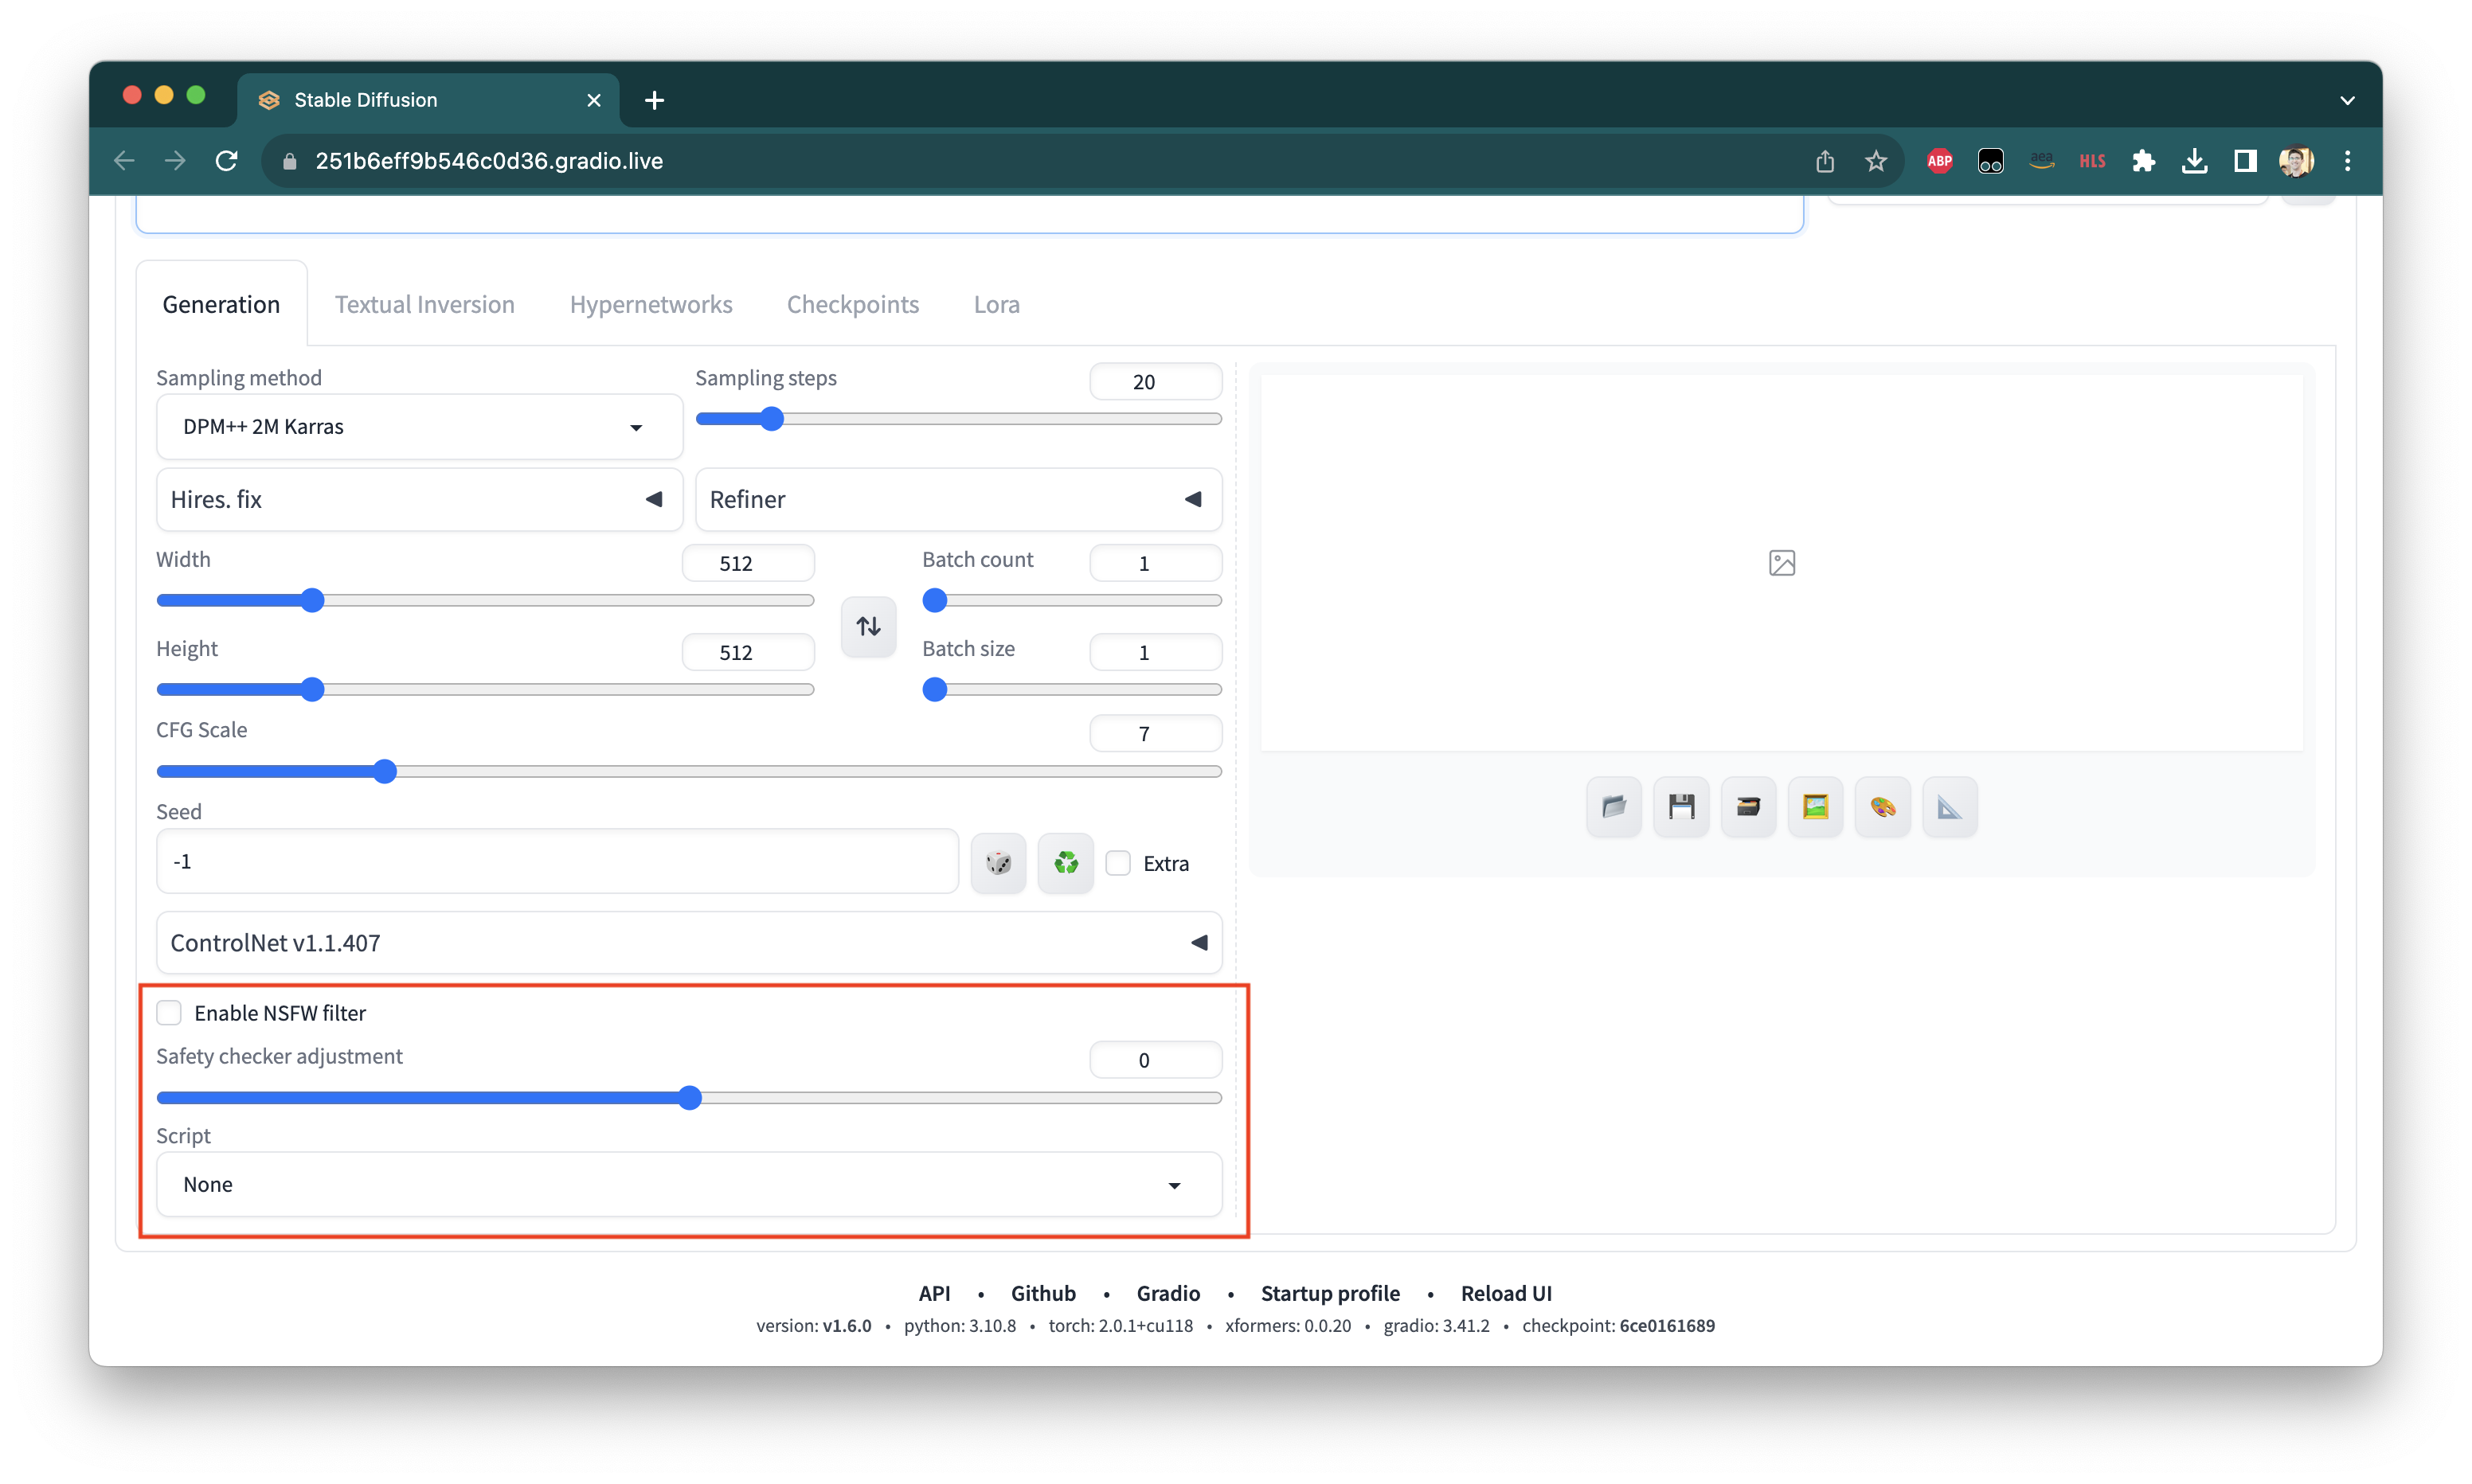Save images as zip archive
This screenshot has width=2472, height=1484.
pyautogui.click(x=1749, y=806)
